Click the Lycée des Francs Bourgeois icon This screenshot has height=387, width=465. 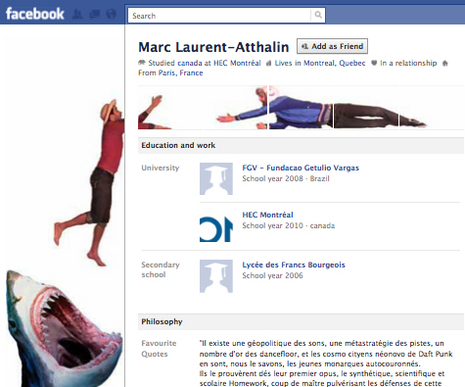[x=216, y=276]
